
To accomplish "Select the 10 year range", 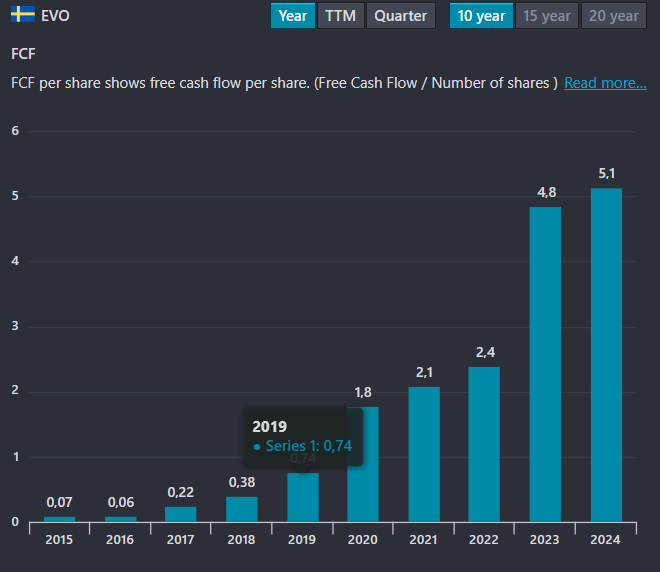I will click(481, 15).
